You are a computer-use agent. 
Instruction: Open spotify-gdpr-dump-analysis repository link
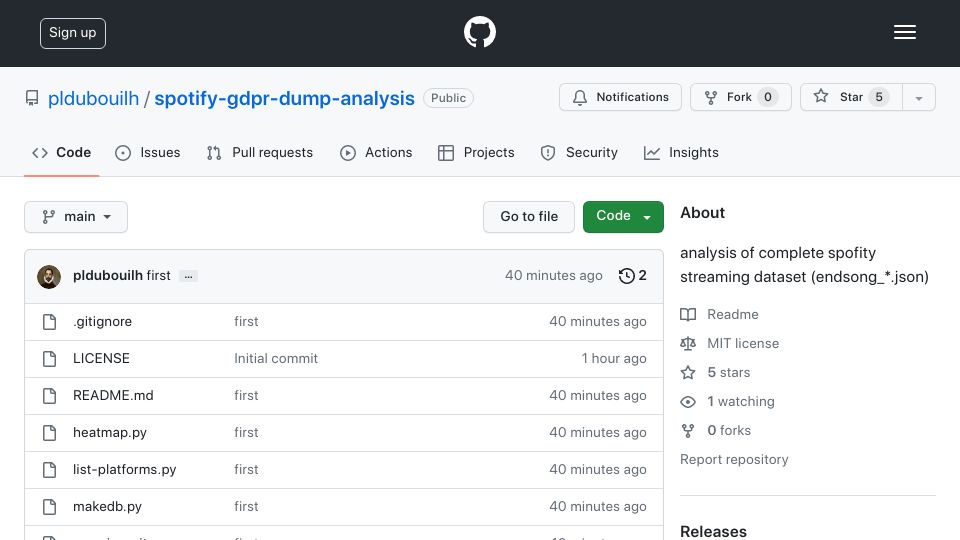[284, 98]
